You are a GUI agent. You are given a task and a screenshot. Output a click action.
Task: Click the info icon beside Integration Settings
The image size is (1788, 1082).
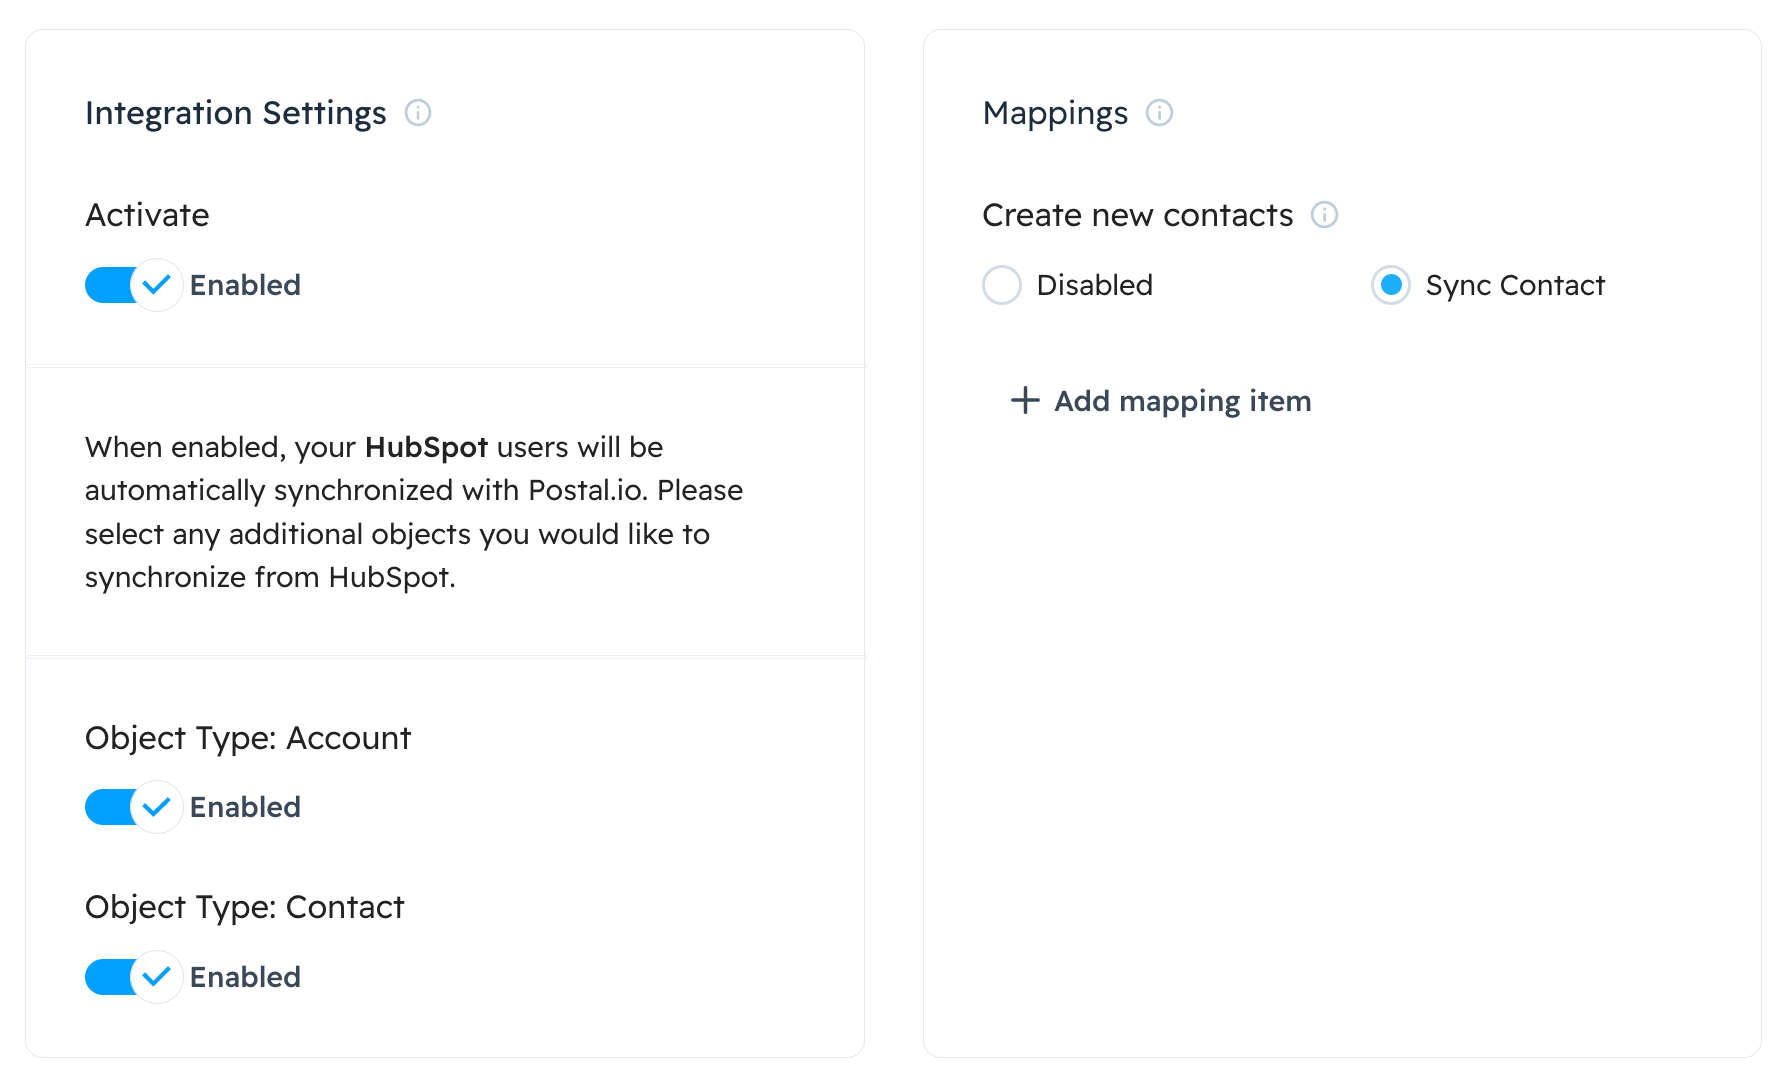click(418, 113)
